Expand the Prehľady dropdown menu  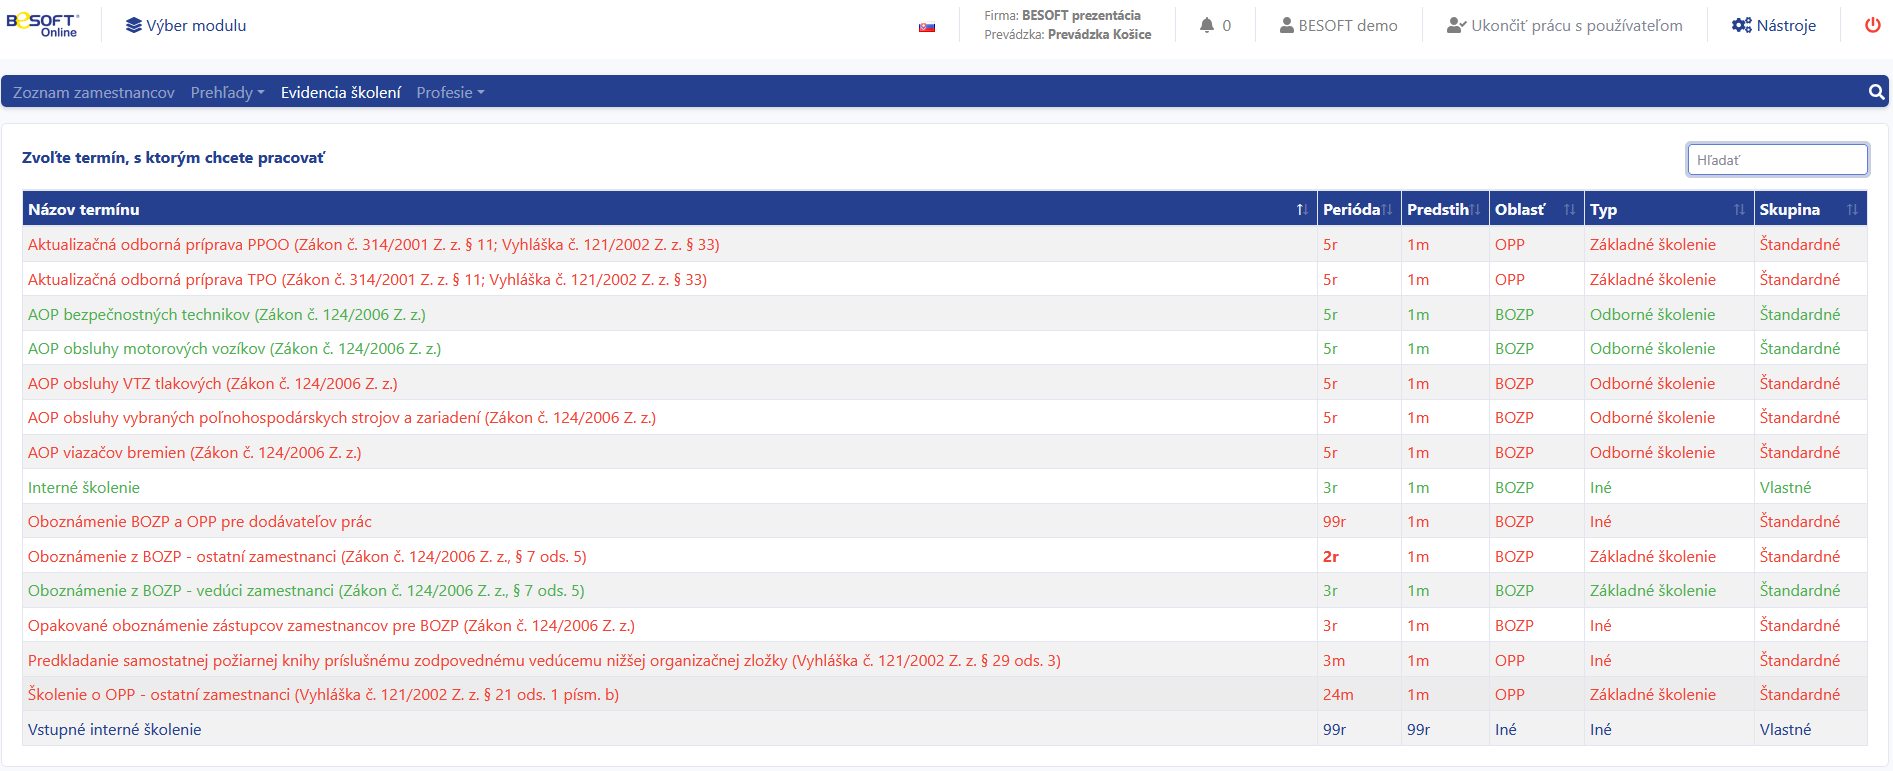point(227,92)
